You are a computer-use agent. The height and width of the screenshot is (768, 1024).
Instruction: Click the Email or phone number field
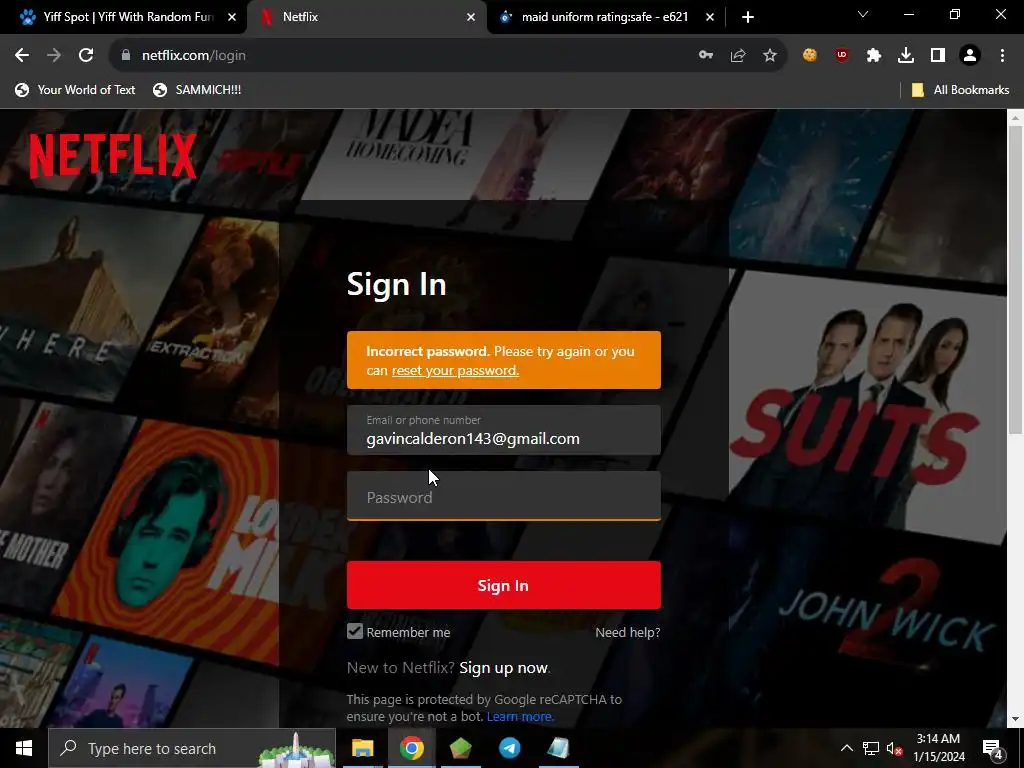click(x=504, y=430)
